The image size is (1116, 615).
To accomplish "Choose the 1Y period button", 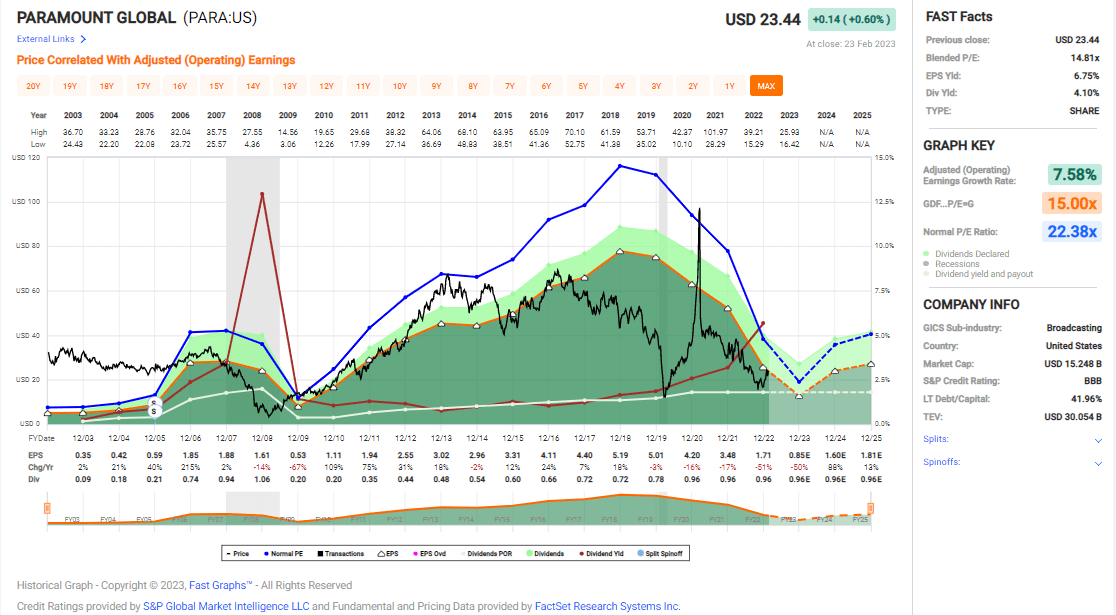I will [x=730, y=86].
